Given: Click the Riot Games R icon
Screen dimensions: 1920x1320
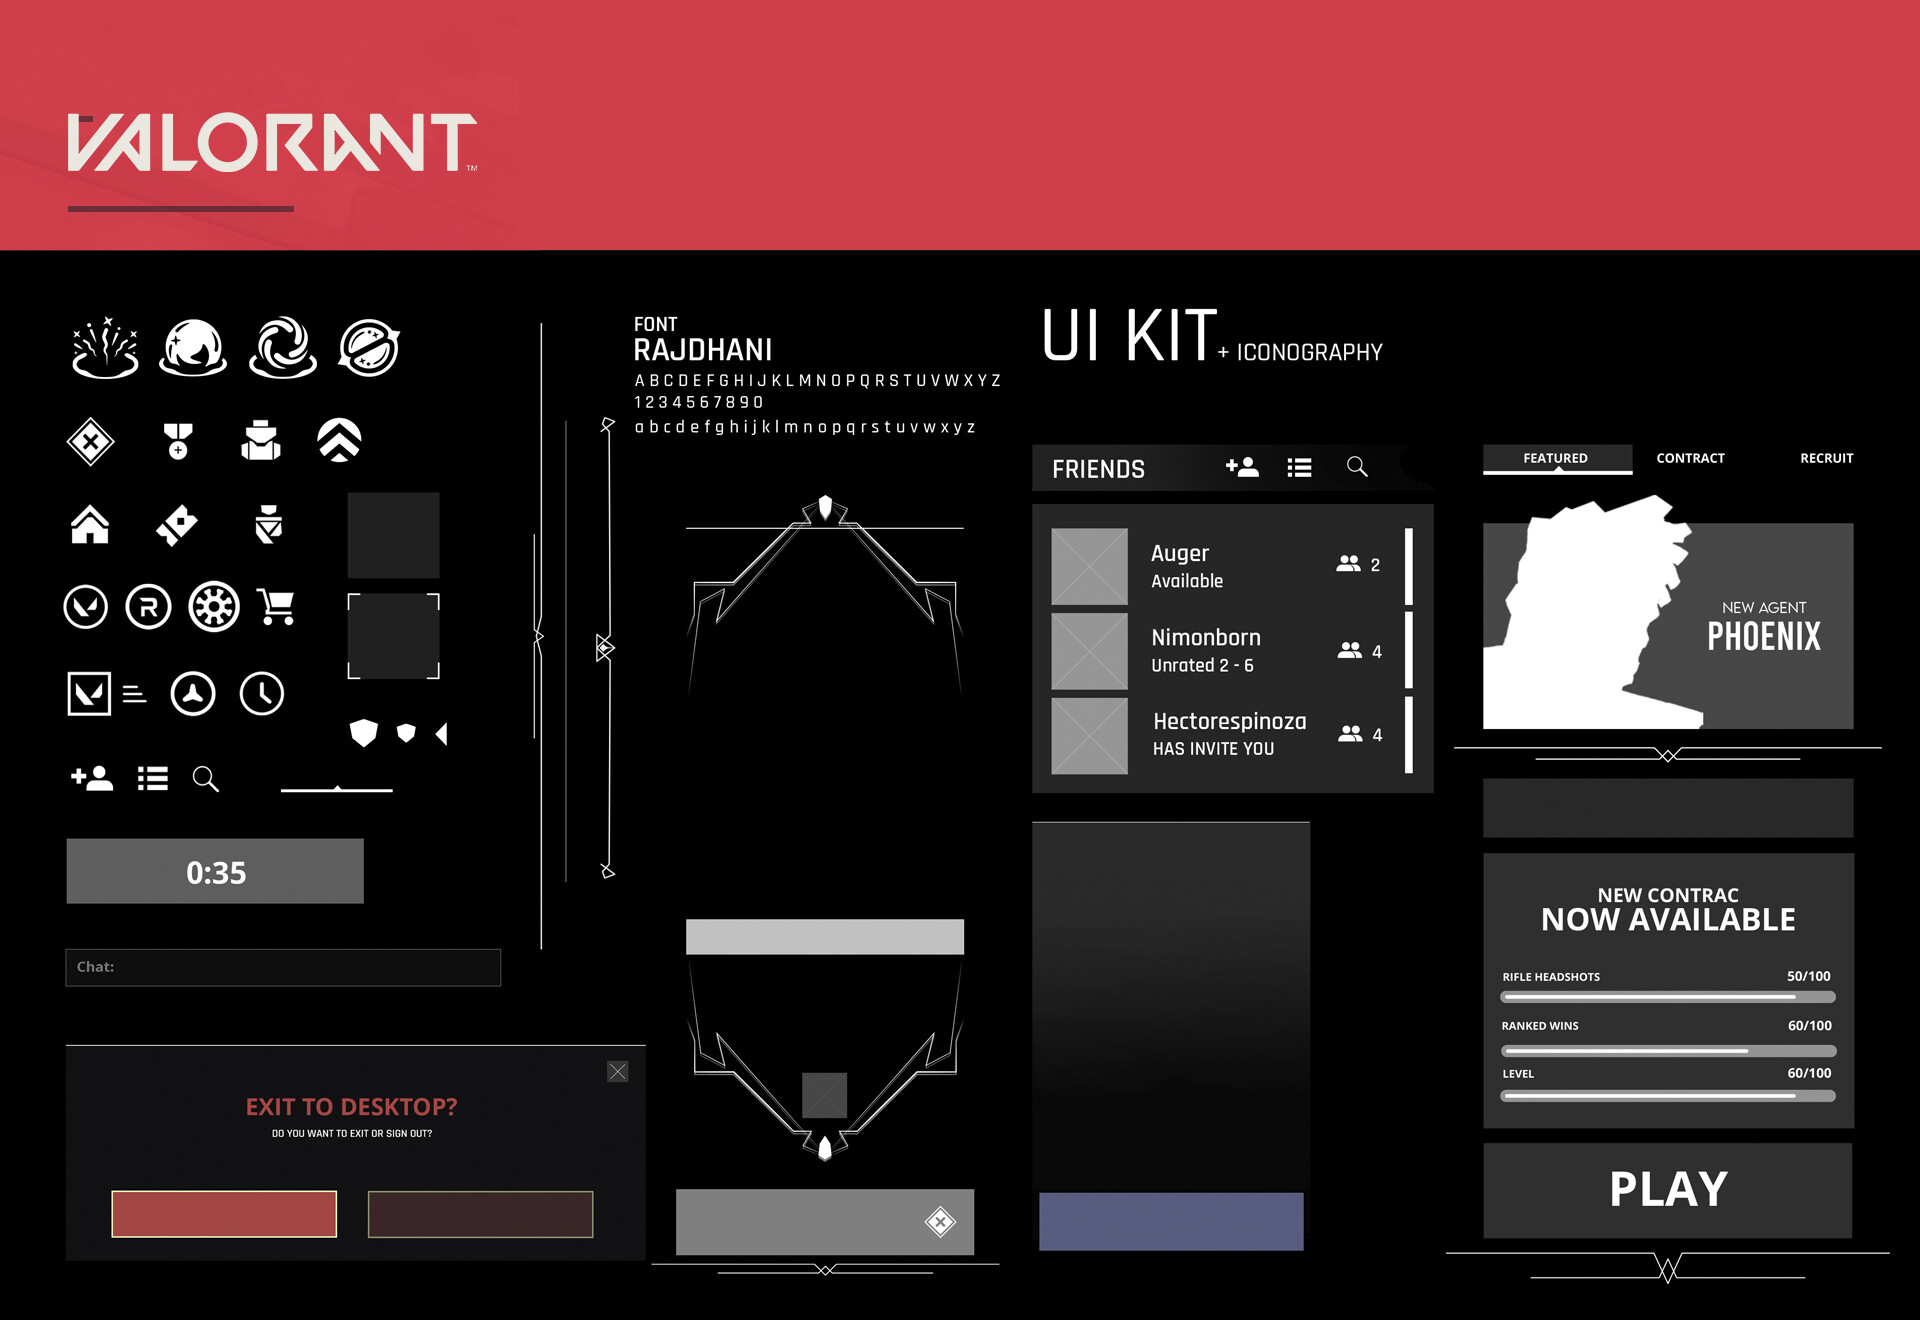Looking at the screenshot, I should (148, 608).
